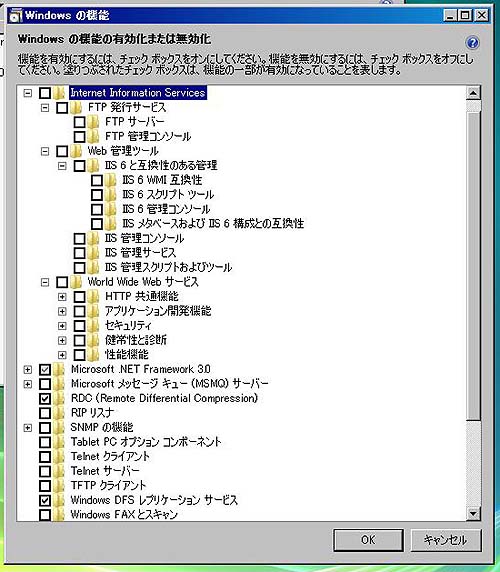
Task: Expand the HTTP 共通機能 node
Action: (62, 297)
